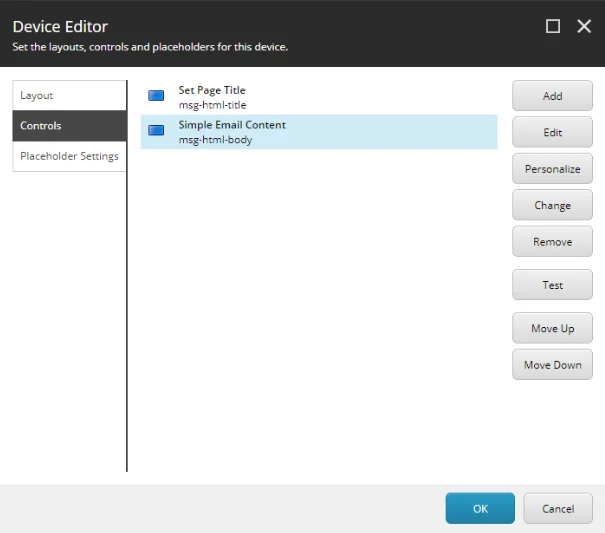
Task: Click the Change button
Action: pos(552,205)
